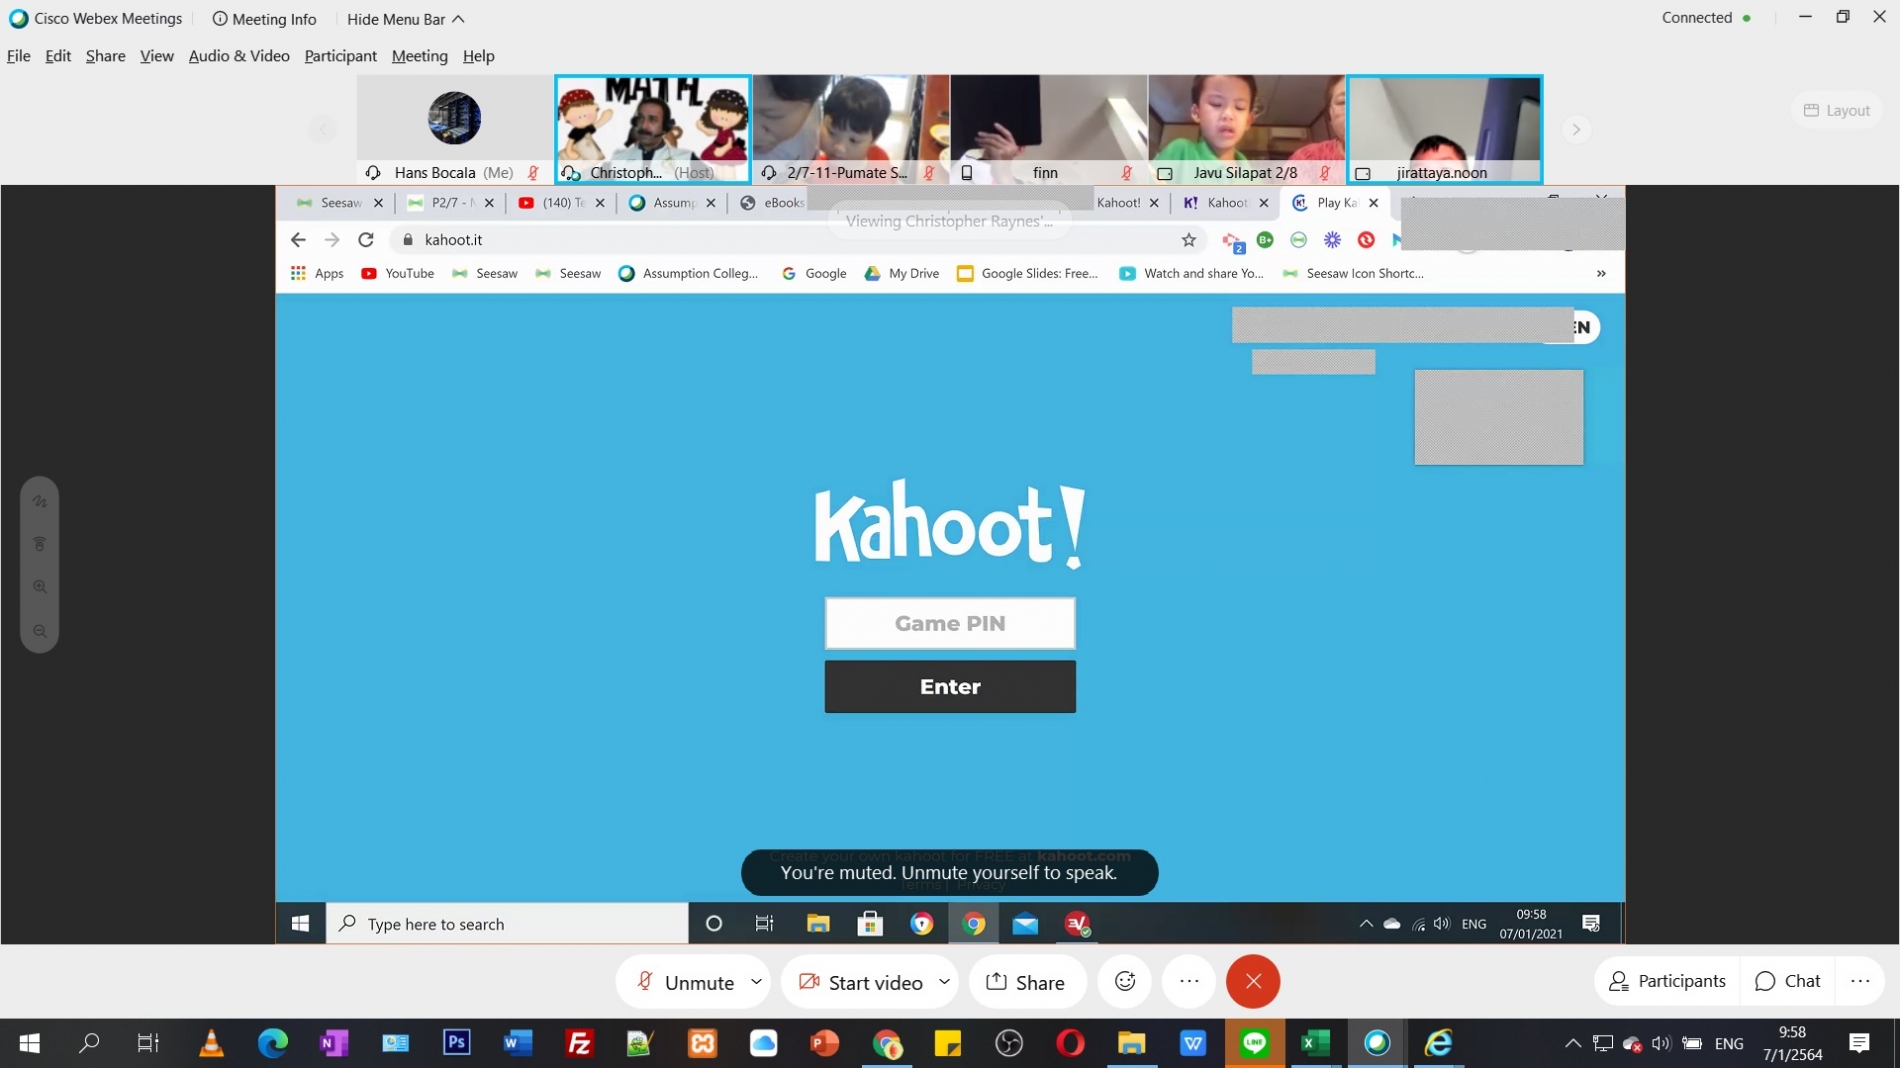Open Windows notification center
Screen dimensions: 1900x1068
pyautogui.click(x=1859, y=1043)
